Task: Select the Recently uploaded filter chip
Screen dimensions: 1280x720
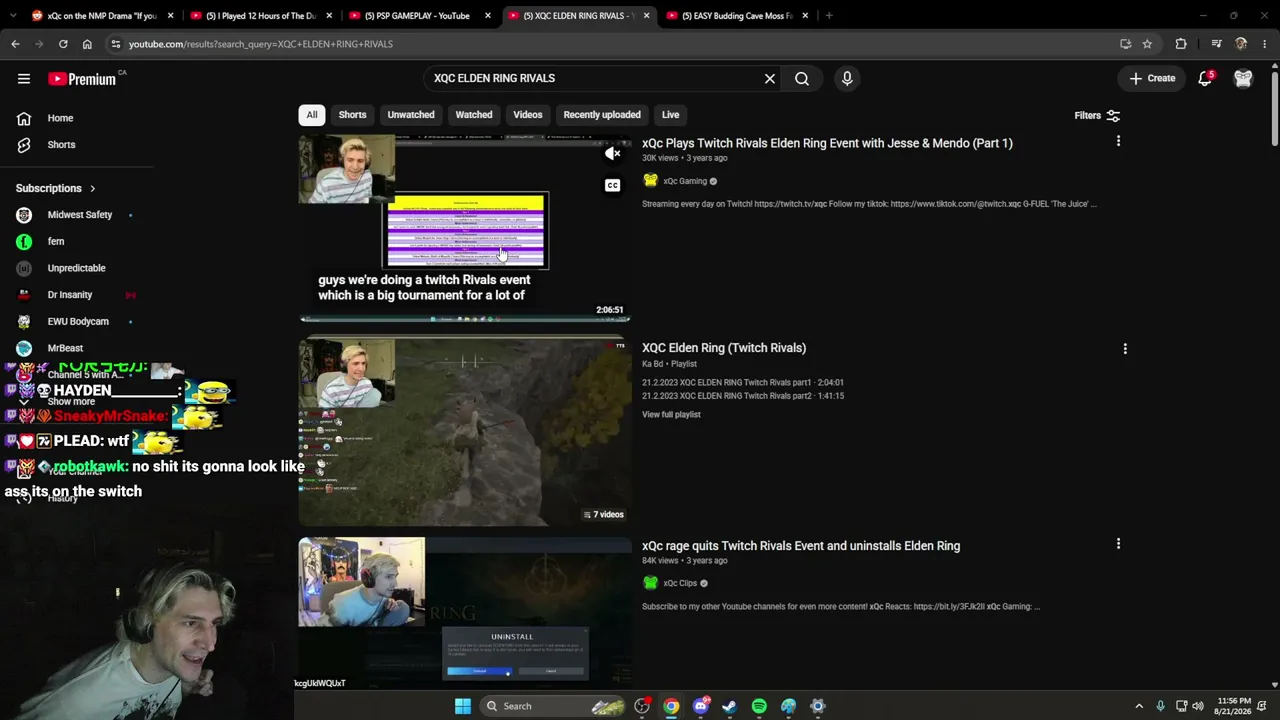Action: [602, 115]
